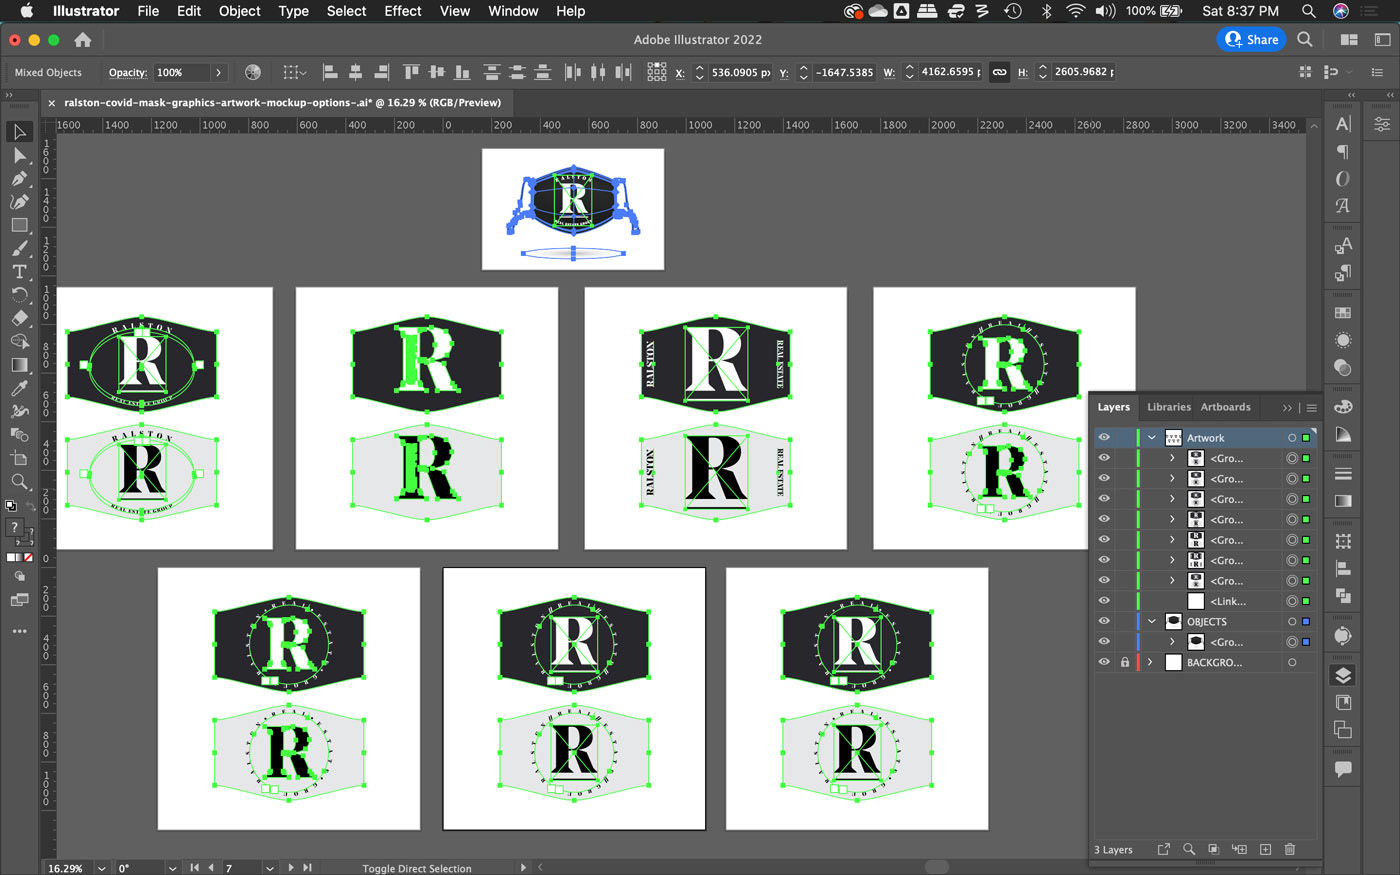Open Edit Toolbar three dots
1400x875 pixels.
(x=19, y=631)
